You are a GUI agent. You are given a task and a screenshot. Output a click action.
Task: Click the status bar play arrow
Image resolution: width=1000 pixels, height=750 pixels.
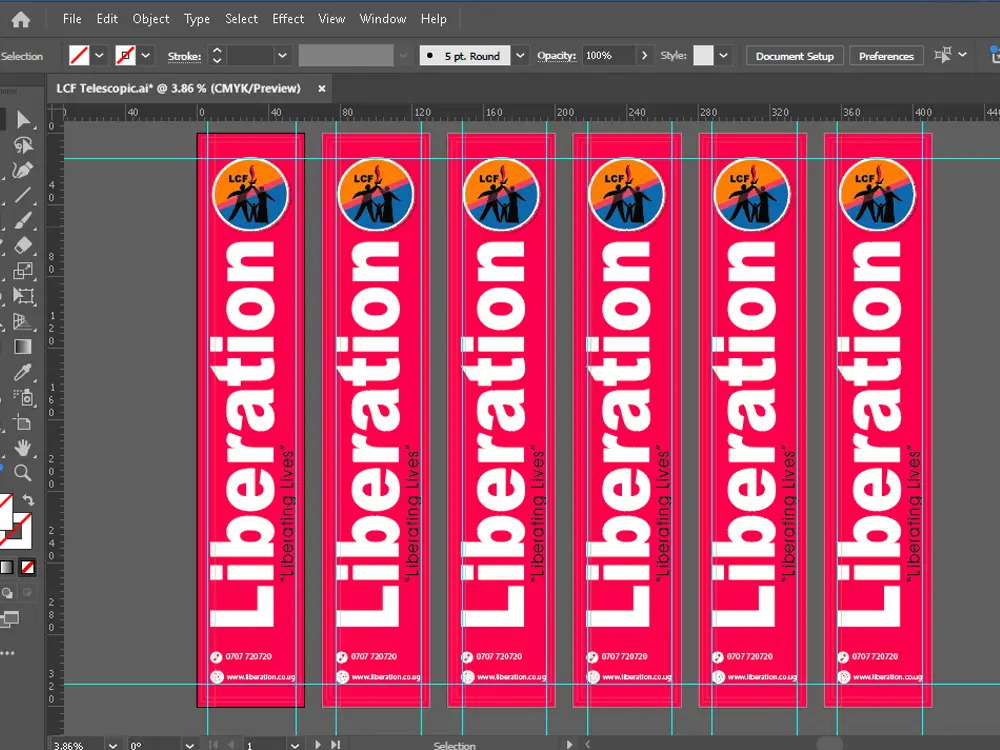pyautogui.click(x=569, y=744)
